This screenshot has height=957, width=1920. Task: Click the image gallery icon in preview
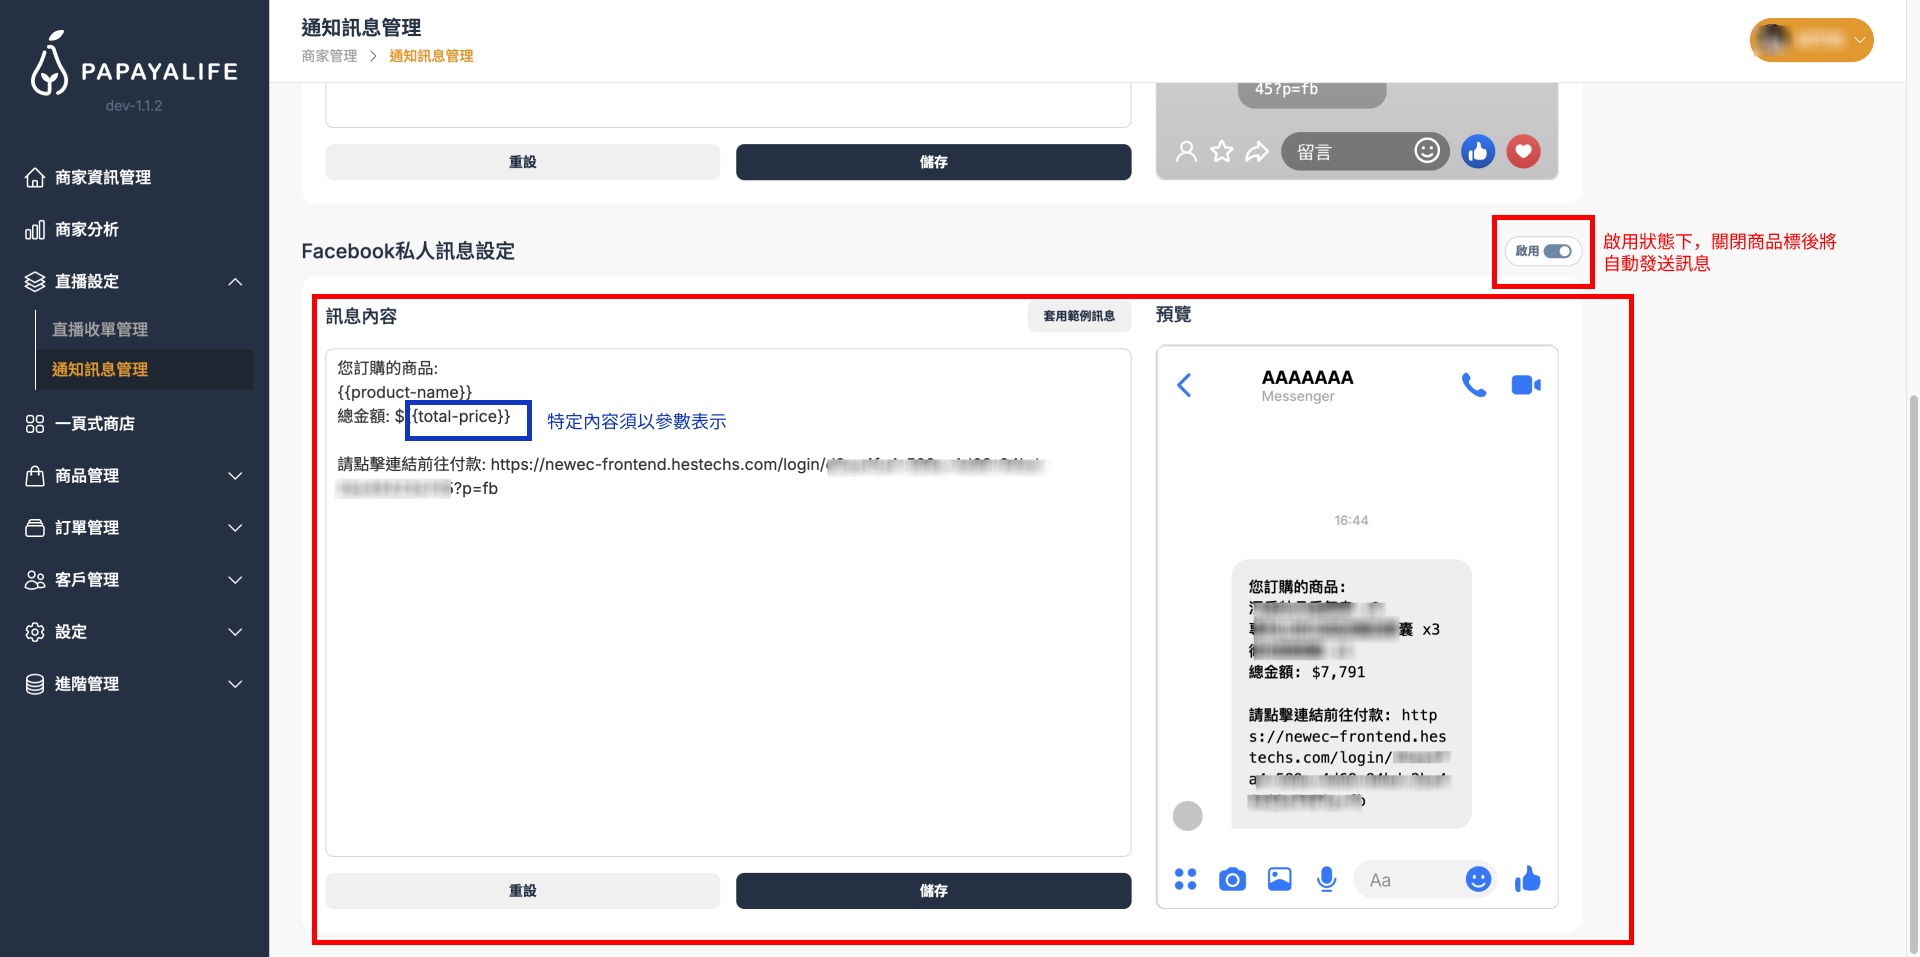pyautogui.click(x=1279, y=880)
